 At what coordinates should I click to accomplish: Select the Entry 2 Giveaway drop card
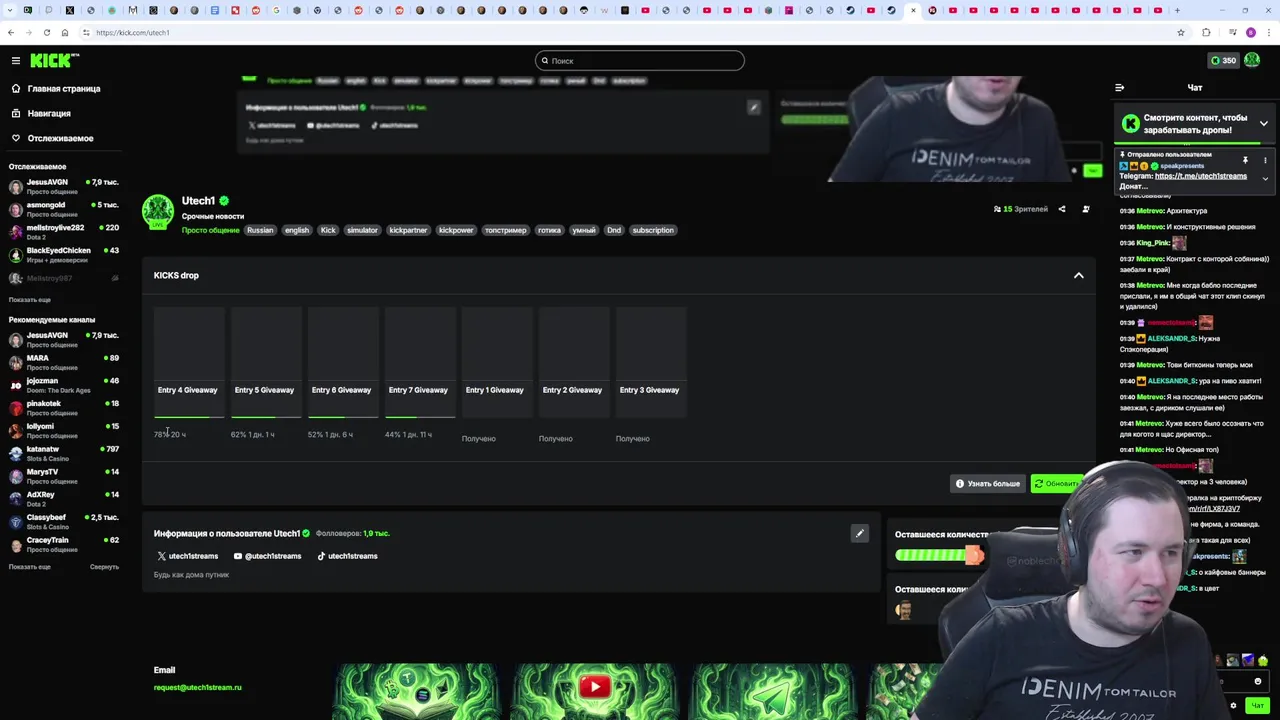click(573, 362)
